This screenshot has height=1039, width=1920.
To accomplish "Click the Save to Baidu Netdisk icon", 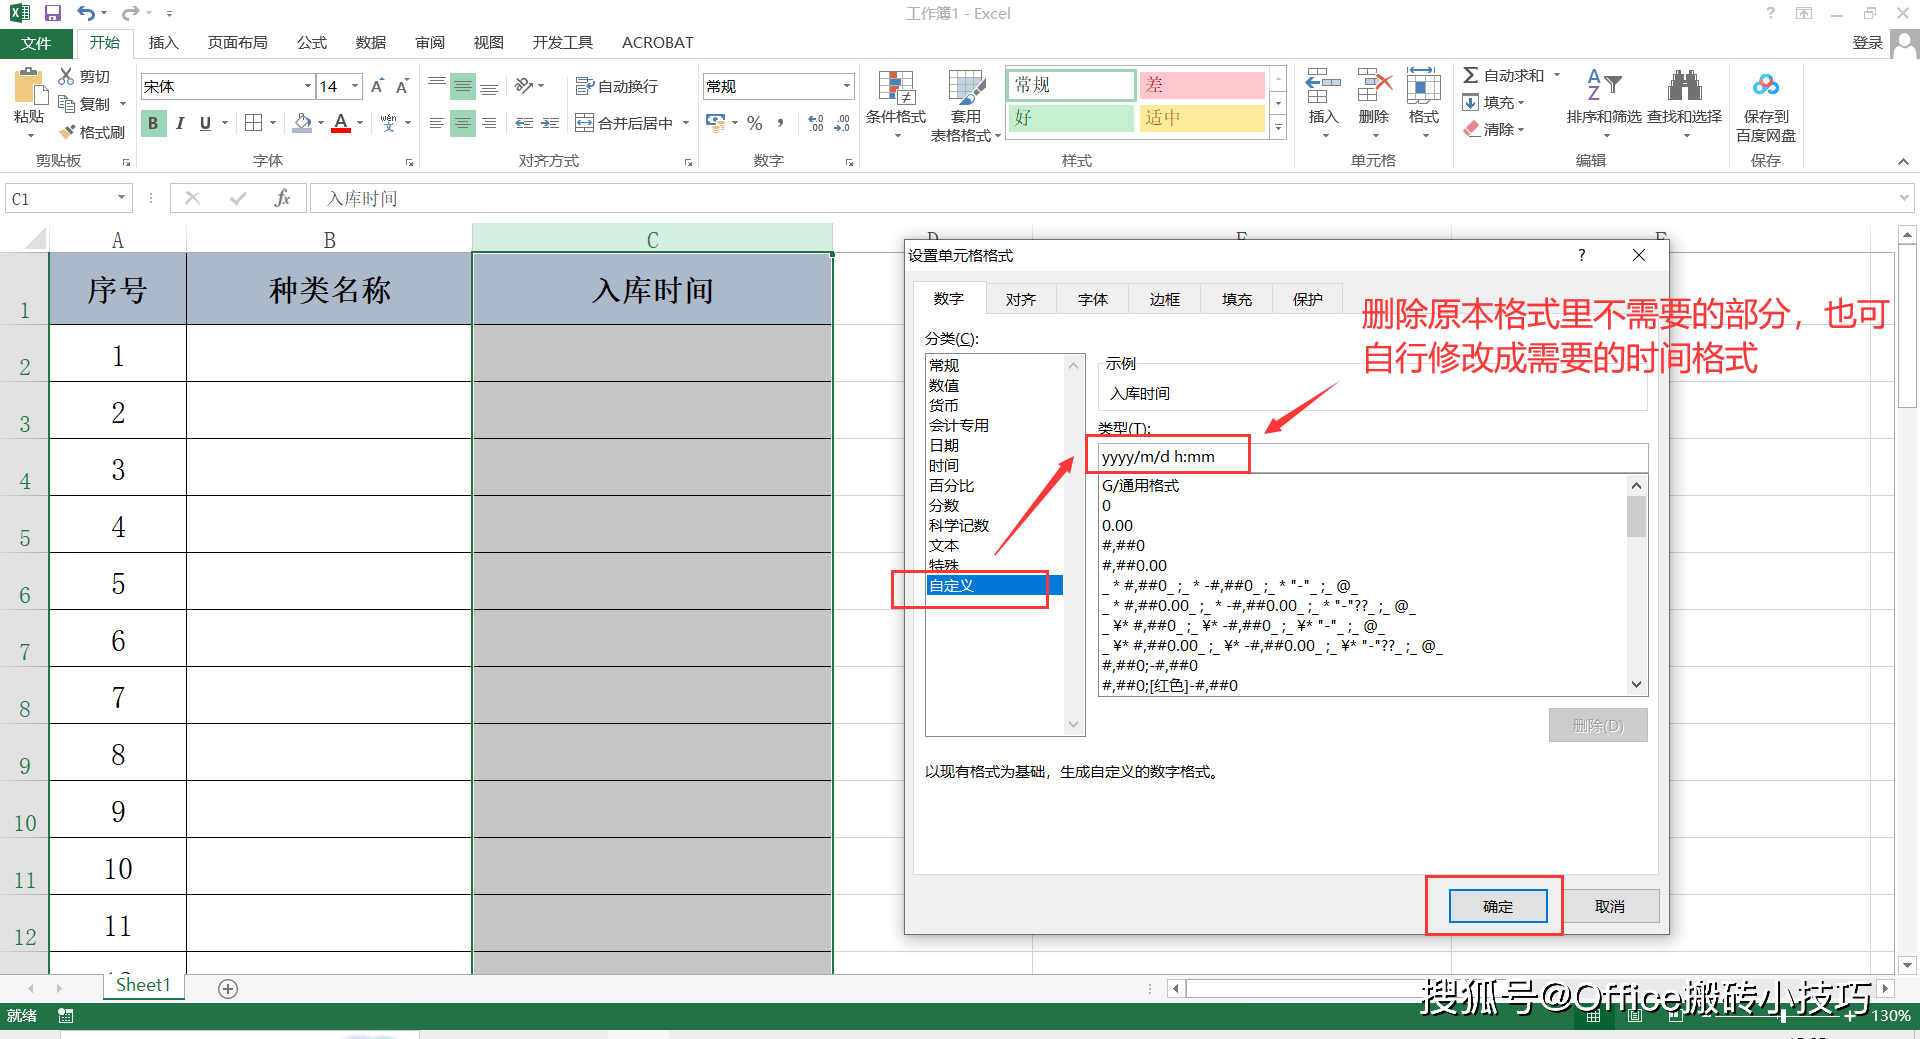I will [1765, 95].
